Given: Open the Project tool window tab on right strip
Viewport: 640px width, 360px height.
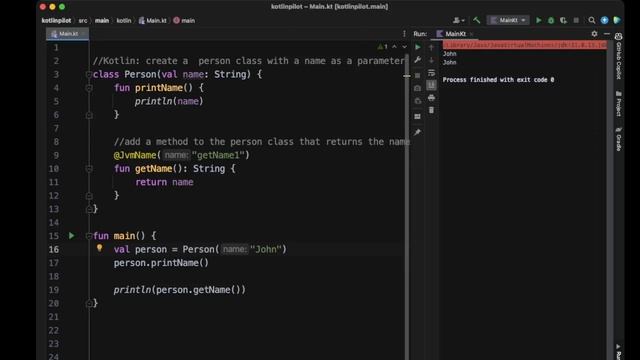Looking at the screenshot, I should 618,104.
